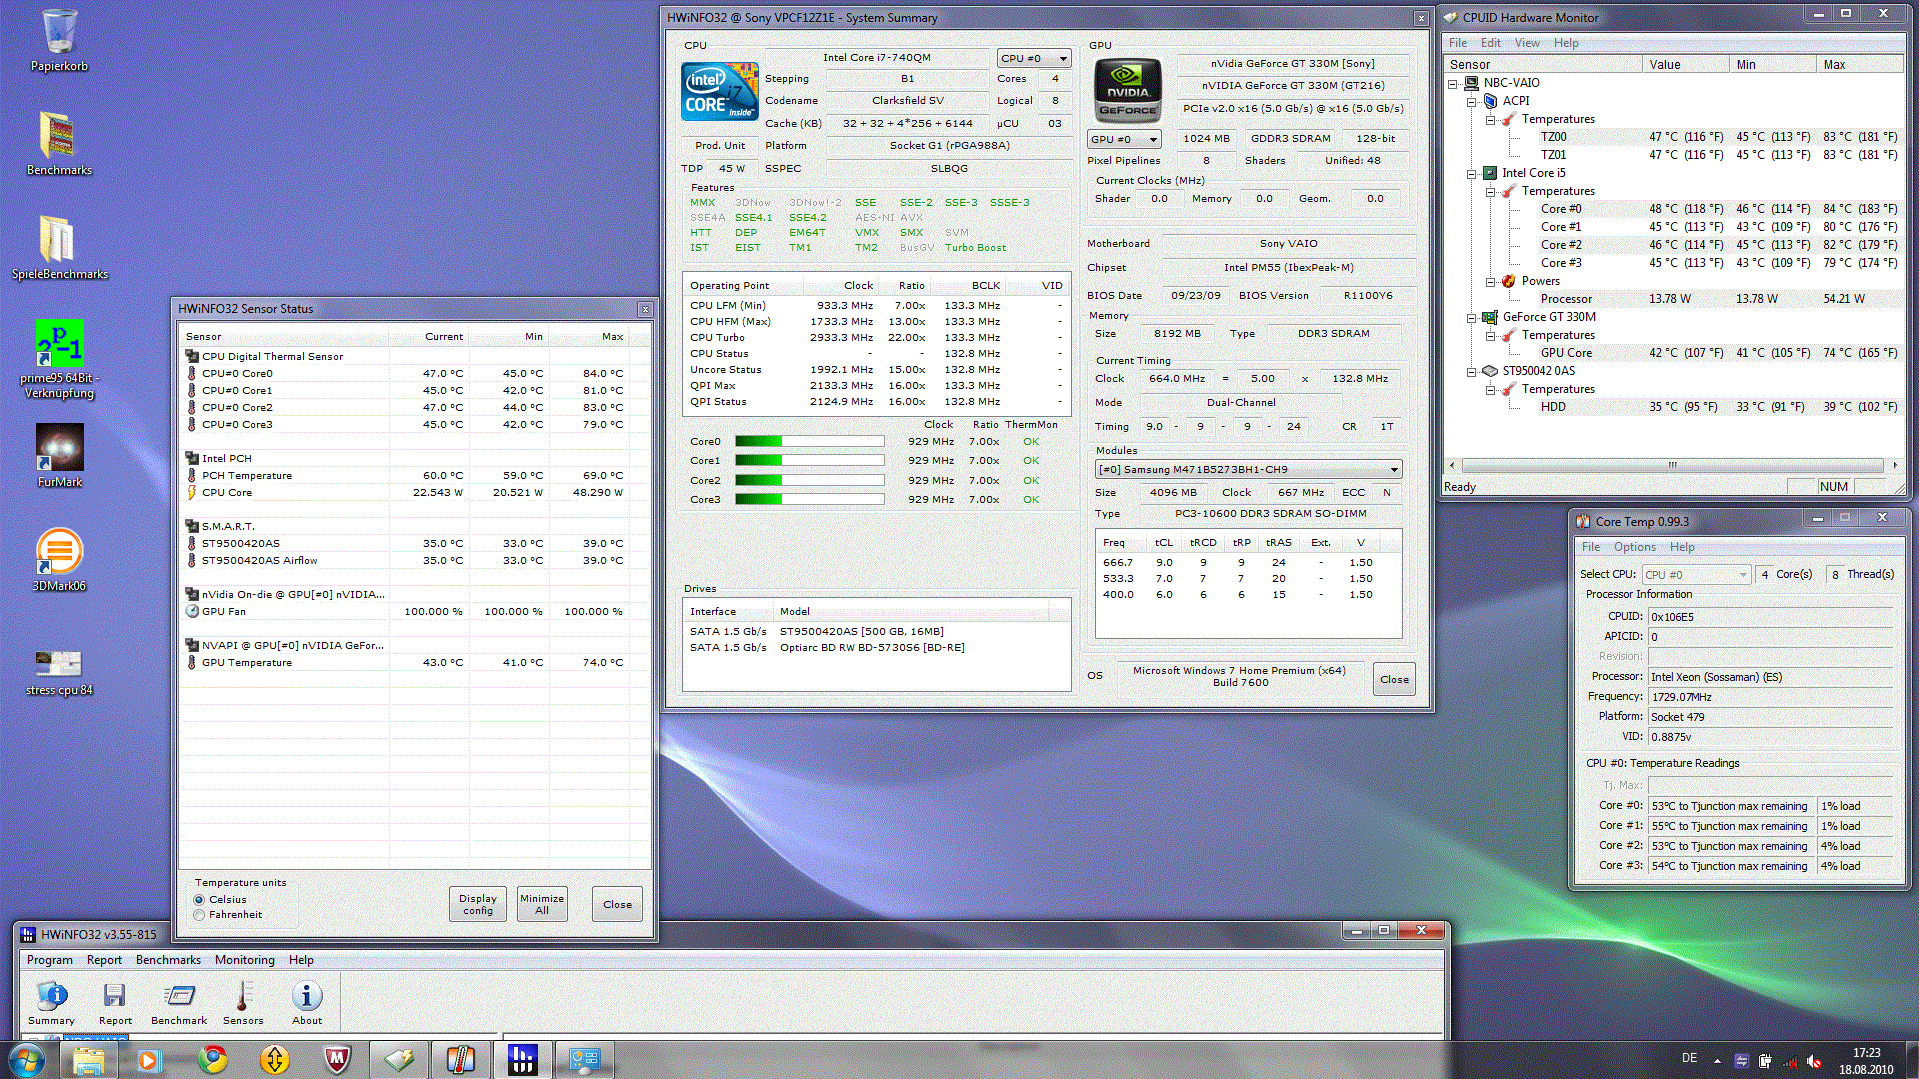Launch 3DMark06 desktop shortcut
The image size is (1919, 1079).
[x=59, y=559]
